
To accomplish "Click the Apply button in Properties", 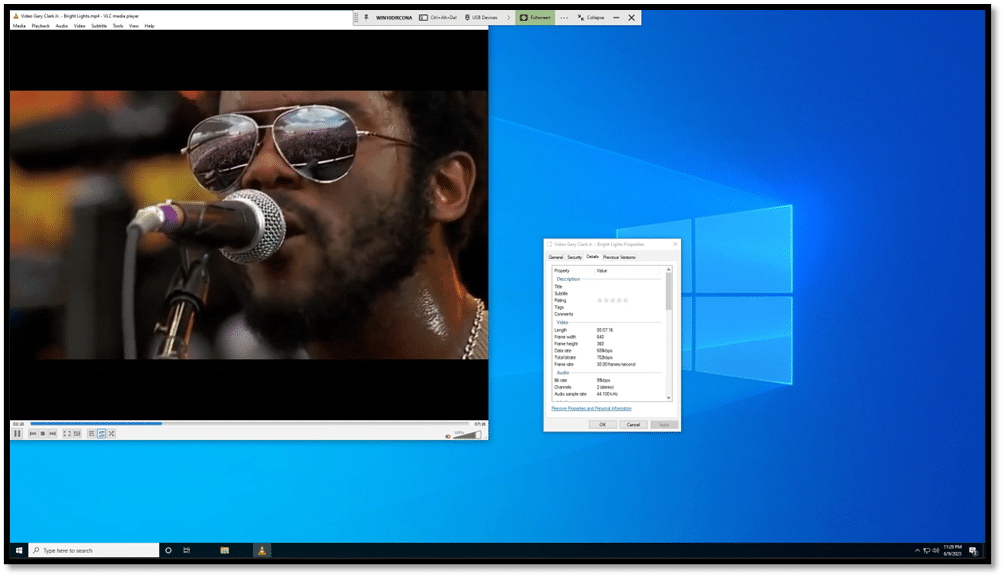I will point(664,425).
